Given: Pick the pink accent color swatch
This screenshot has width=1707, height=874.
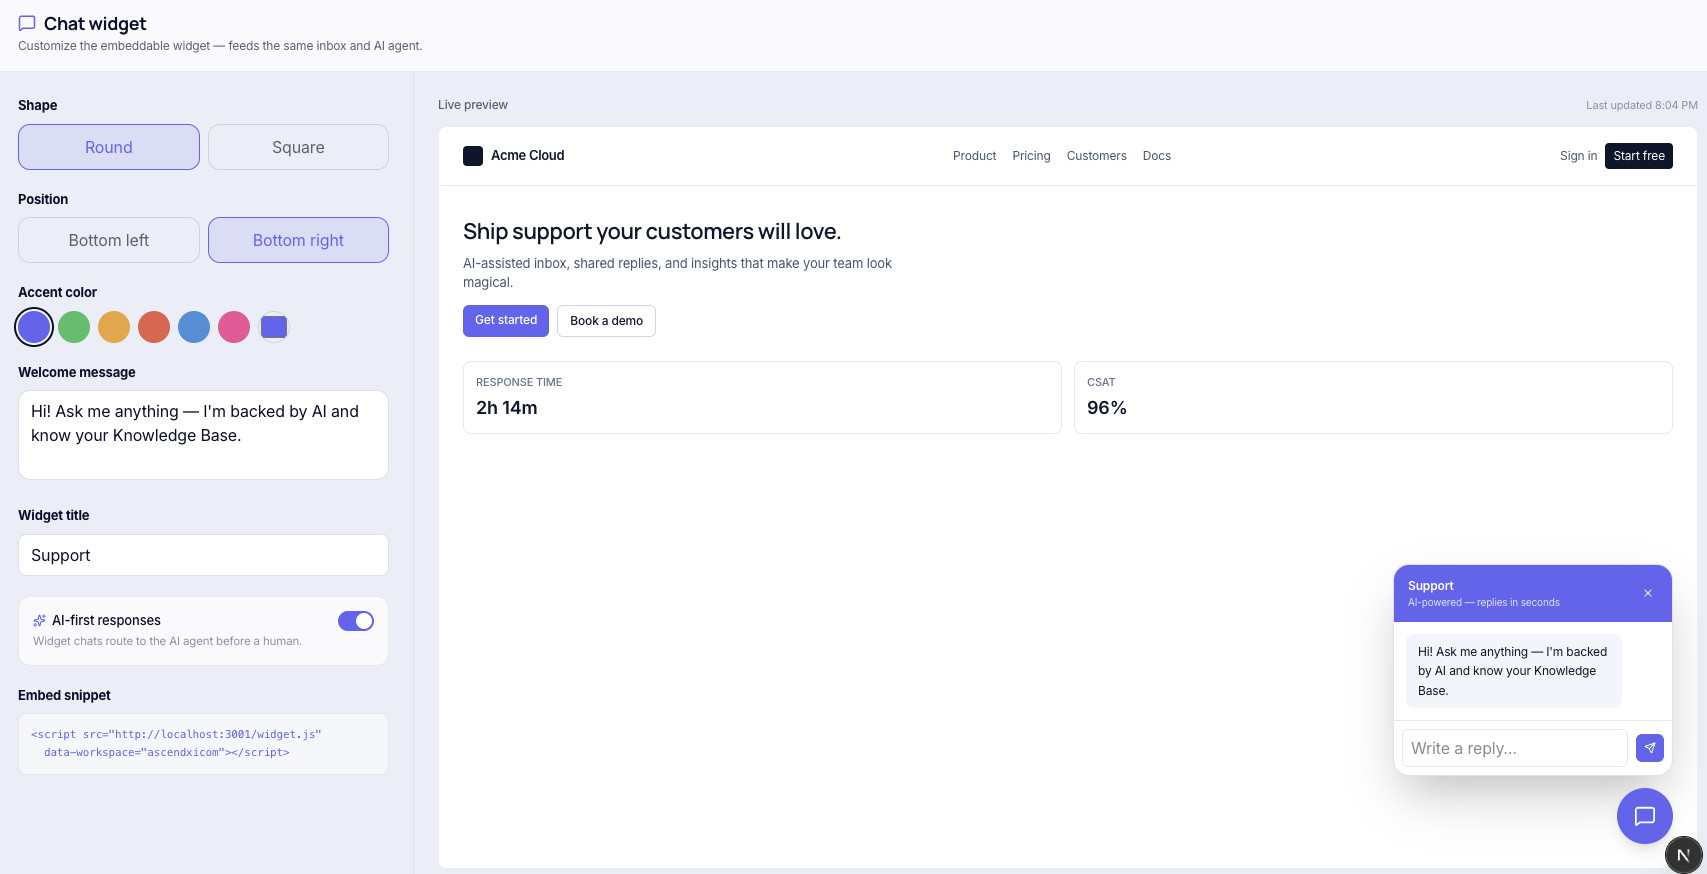Looking at the screenshot, I should [x=234, y=327].
